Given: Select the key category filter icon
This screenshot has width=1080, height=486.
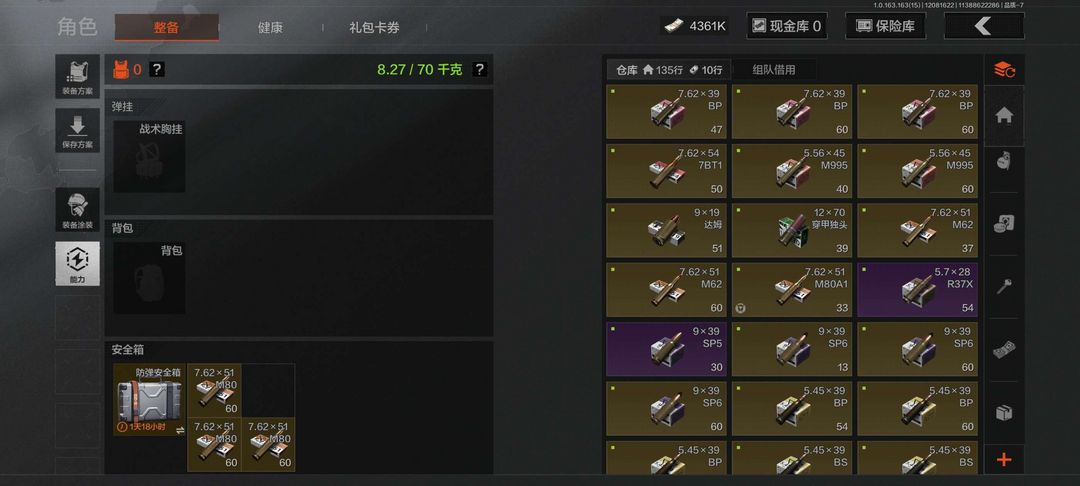Looking at the screenshot, I should point(1004,286).
